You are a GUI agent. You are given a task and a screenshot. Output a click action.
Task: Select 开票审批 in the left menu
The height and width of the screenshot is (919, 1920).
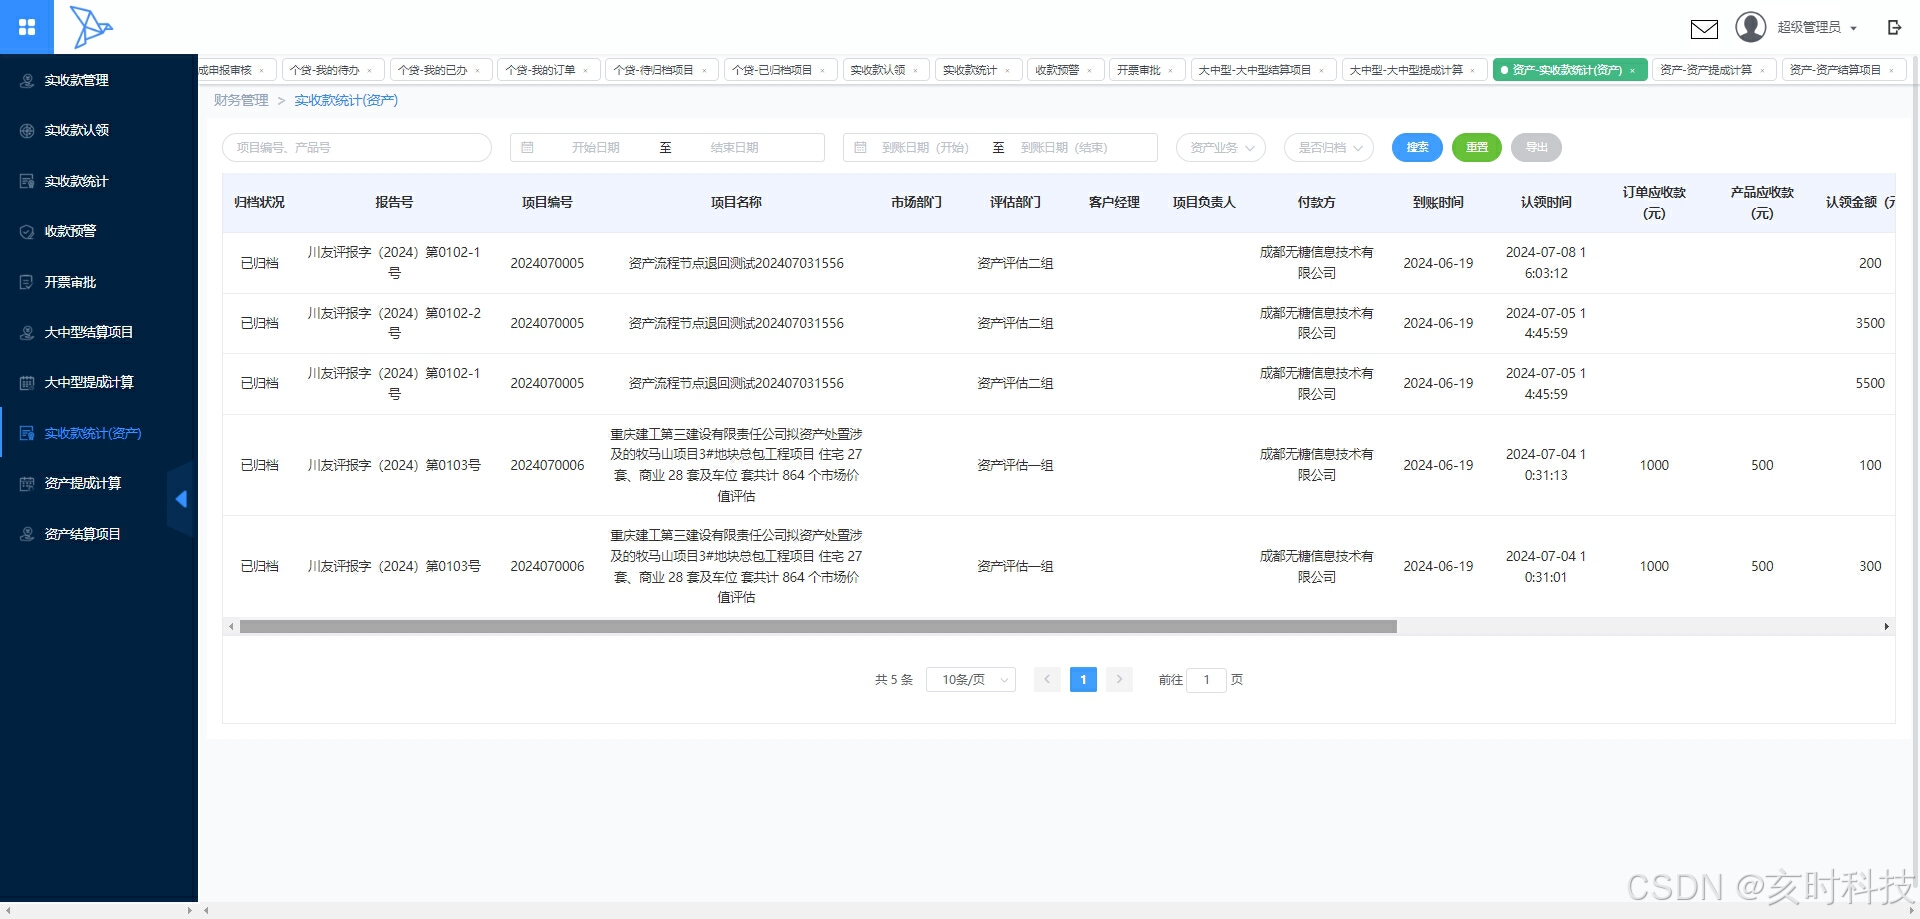click(70, 281)
